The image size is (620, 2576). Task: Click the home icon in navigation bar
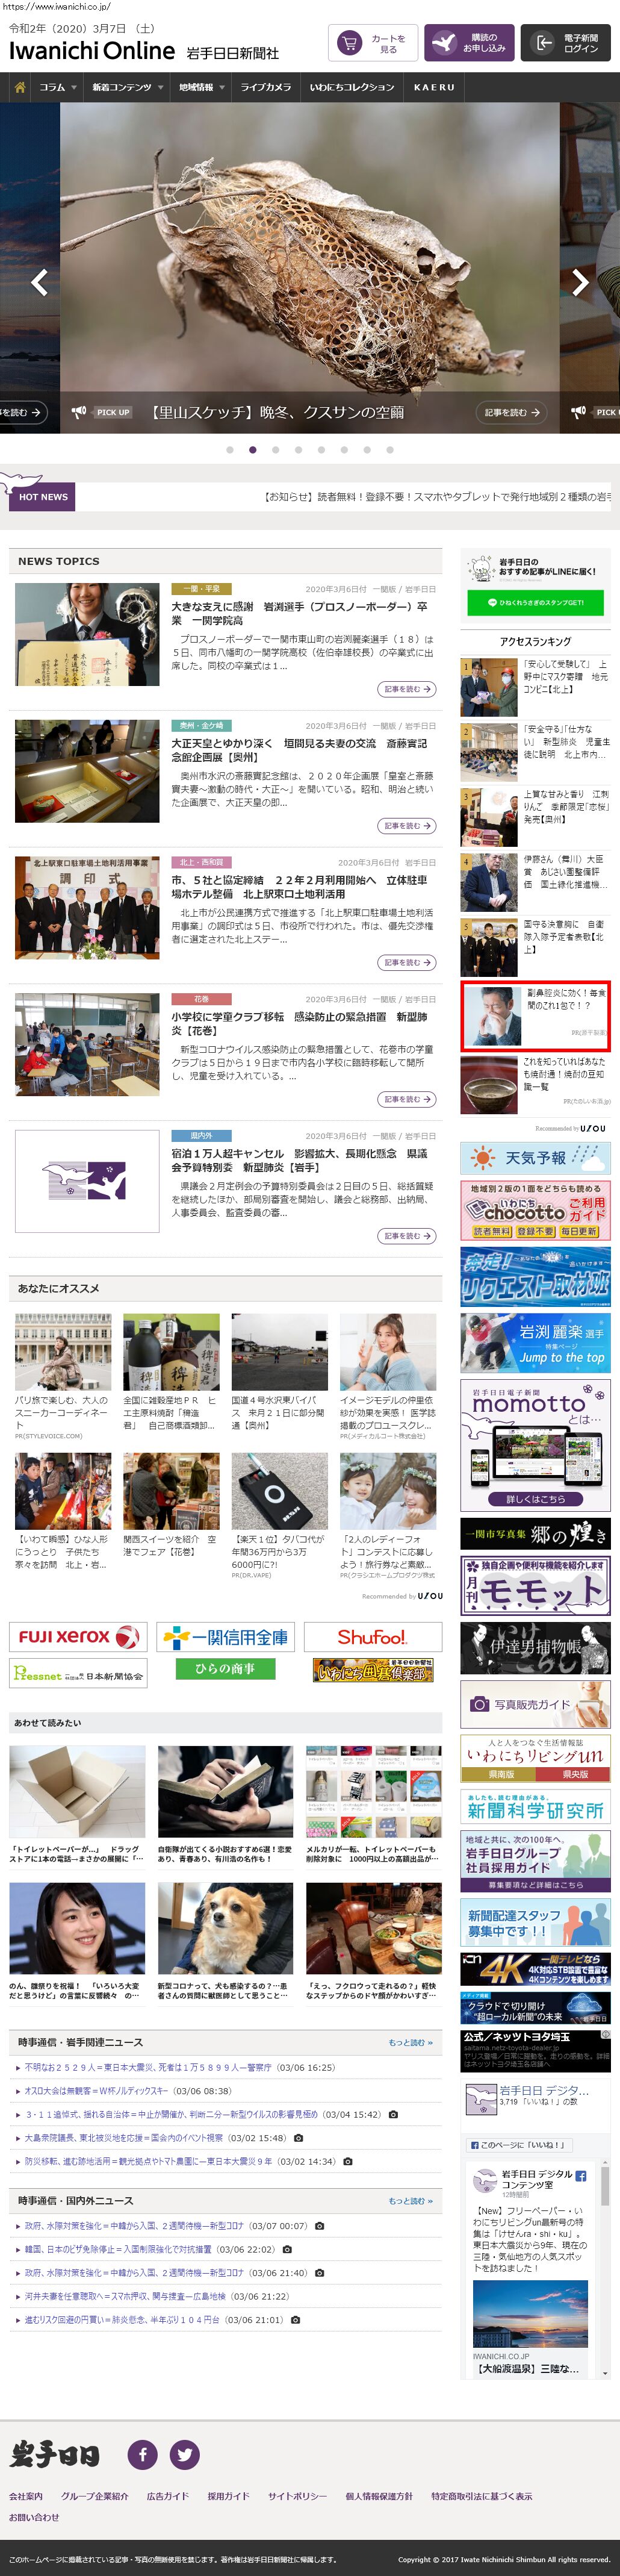click(x=19, y=87)
